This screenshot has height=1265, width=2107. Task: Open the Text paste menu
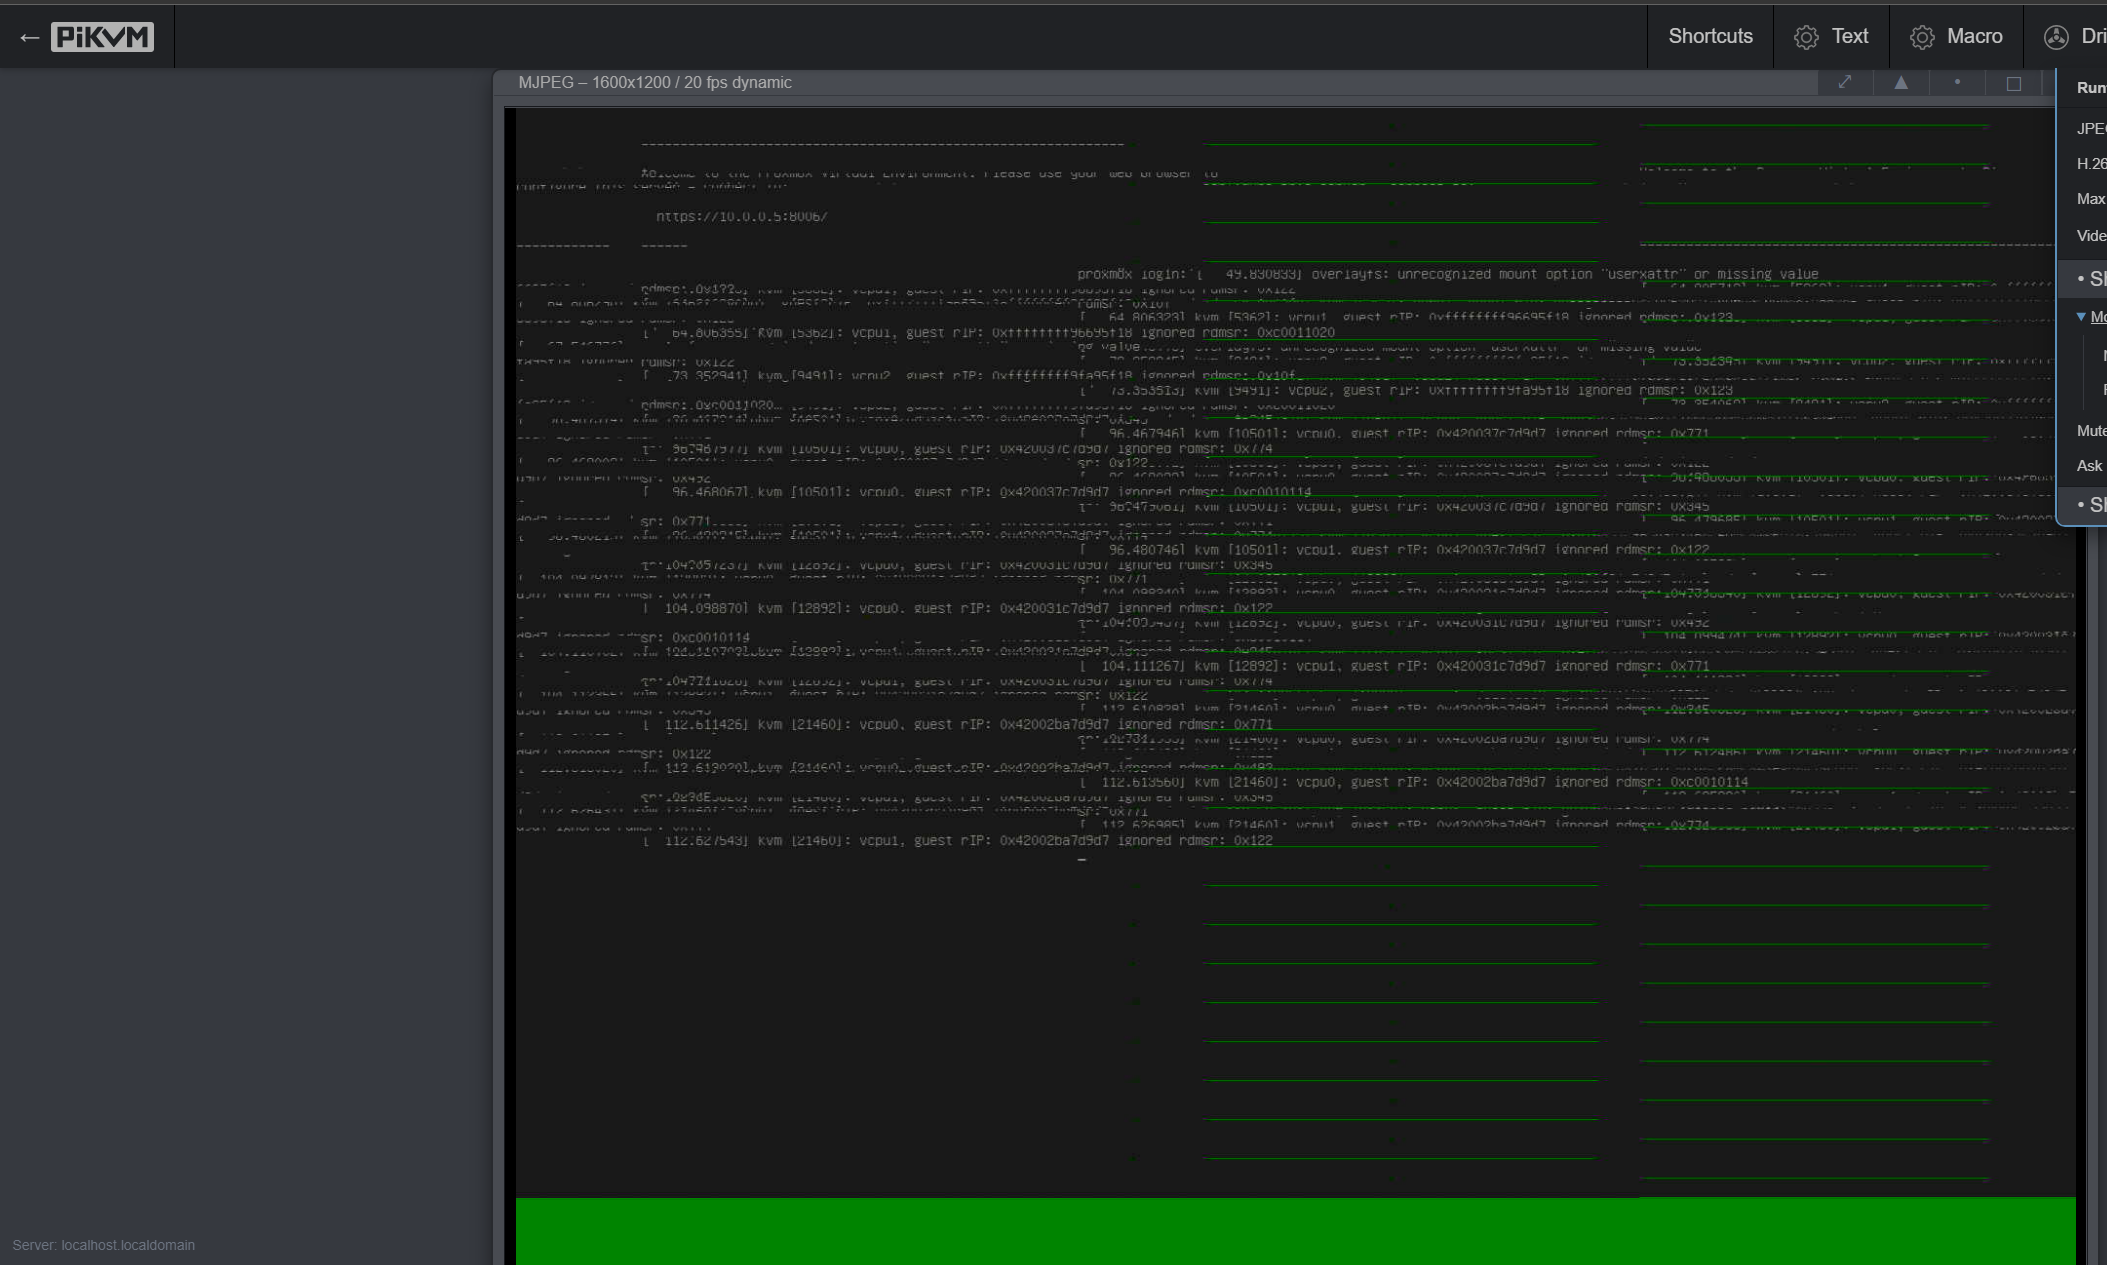coord(1832,37)
